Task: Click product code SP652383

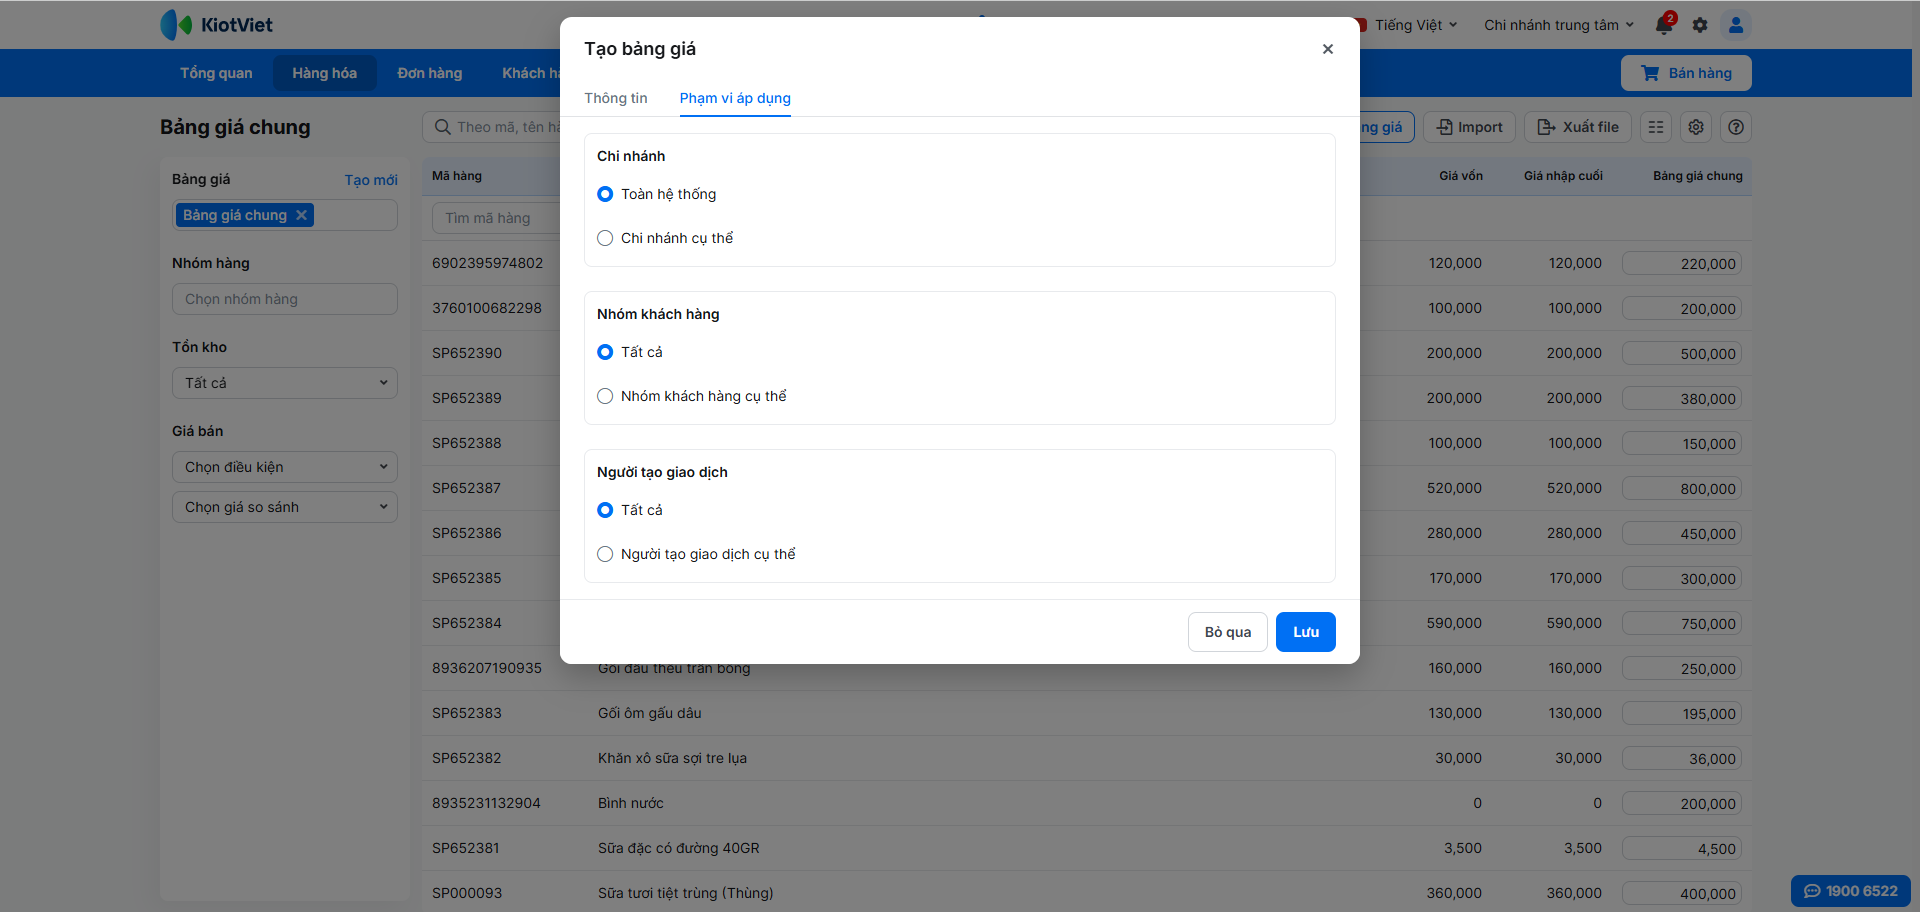Action: 467,713
